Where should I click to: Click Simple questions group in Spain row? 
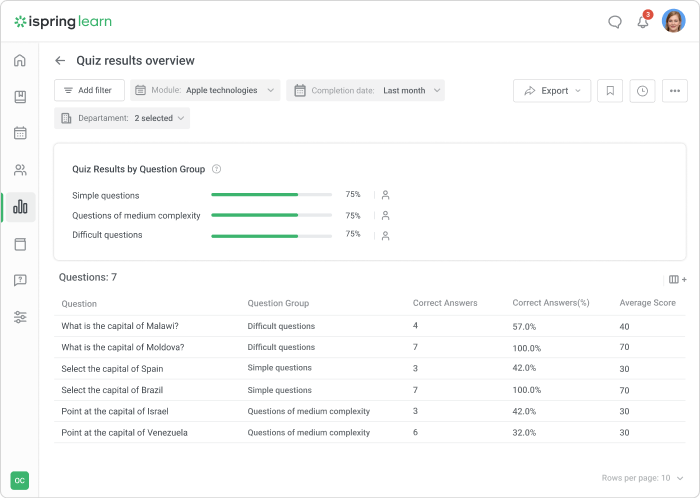tap(279, 368)
